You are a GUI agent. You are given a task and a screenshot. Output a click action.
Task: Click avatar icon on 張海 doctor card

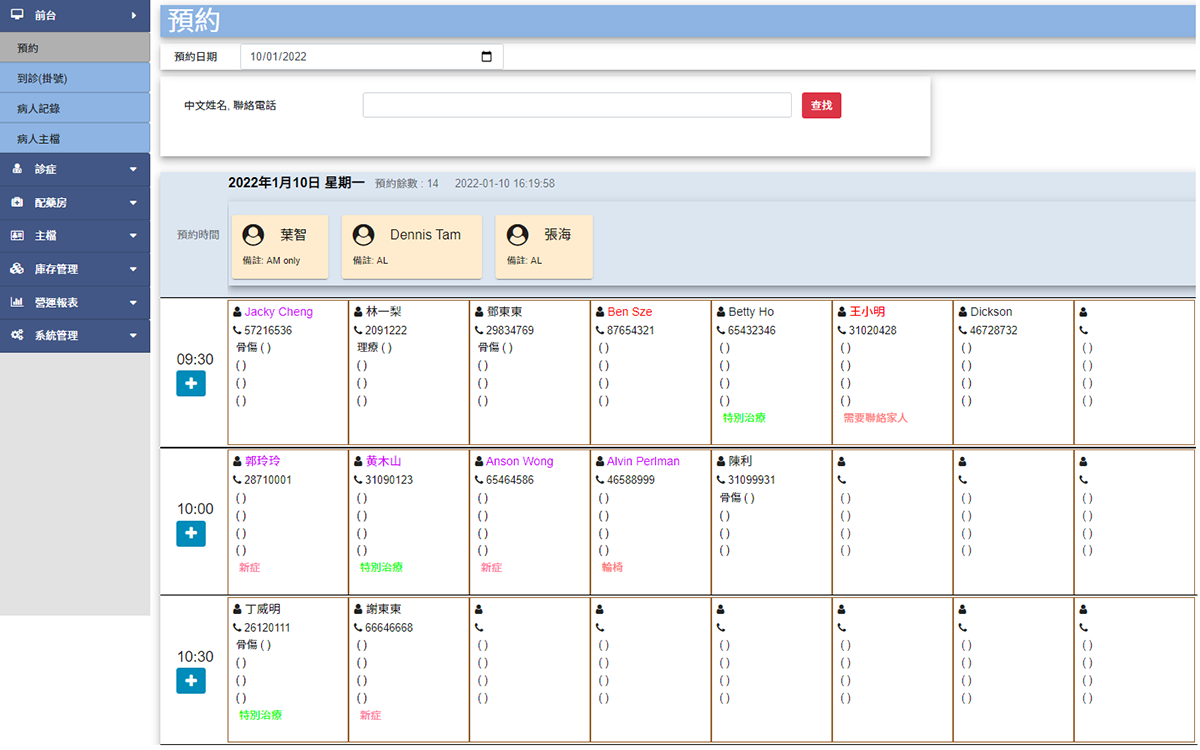pyautogui.click(x=517, y=234)
